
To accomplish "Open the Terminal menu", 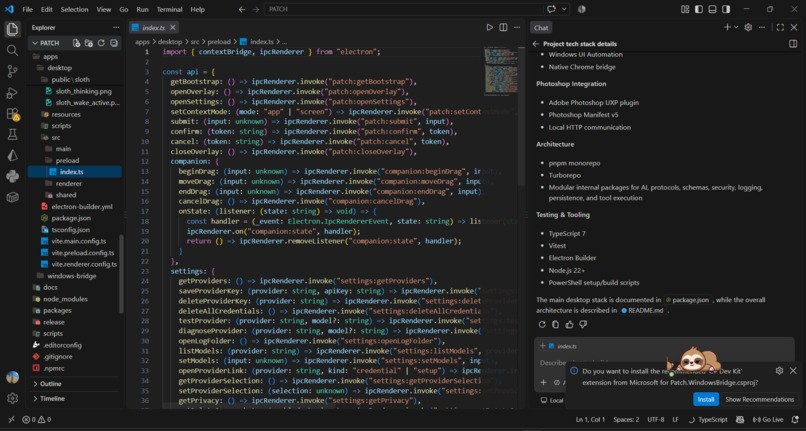I will (x=169, y=9).
